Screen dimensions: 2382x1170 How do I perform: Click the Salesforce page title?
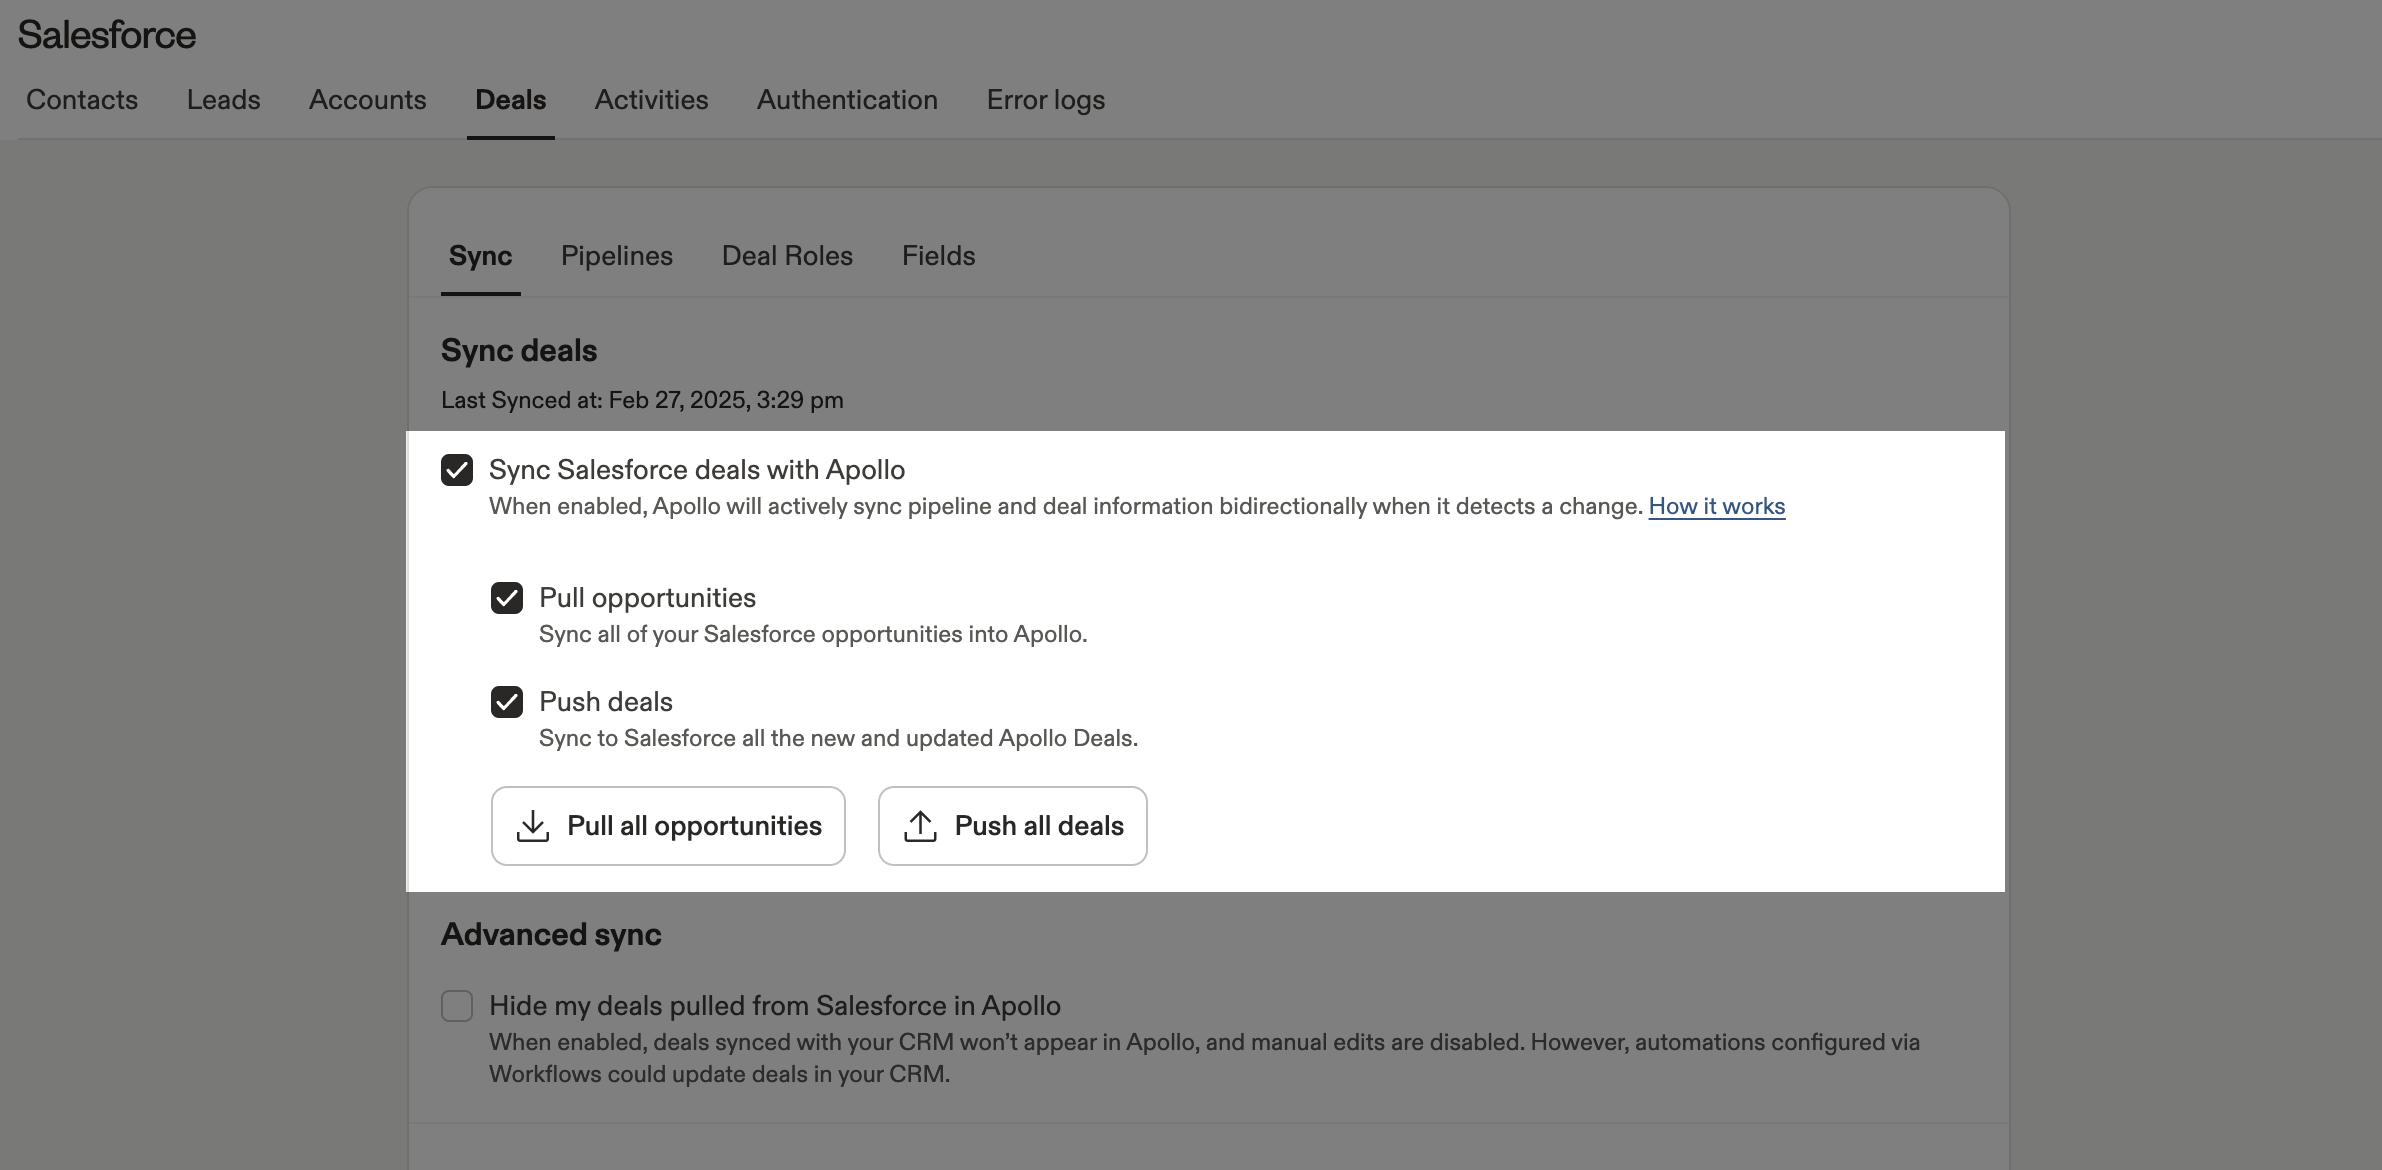(107, 35)
